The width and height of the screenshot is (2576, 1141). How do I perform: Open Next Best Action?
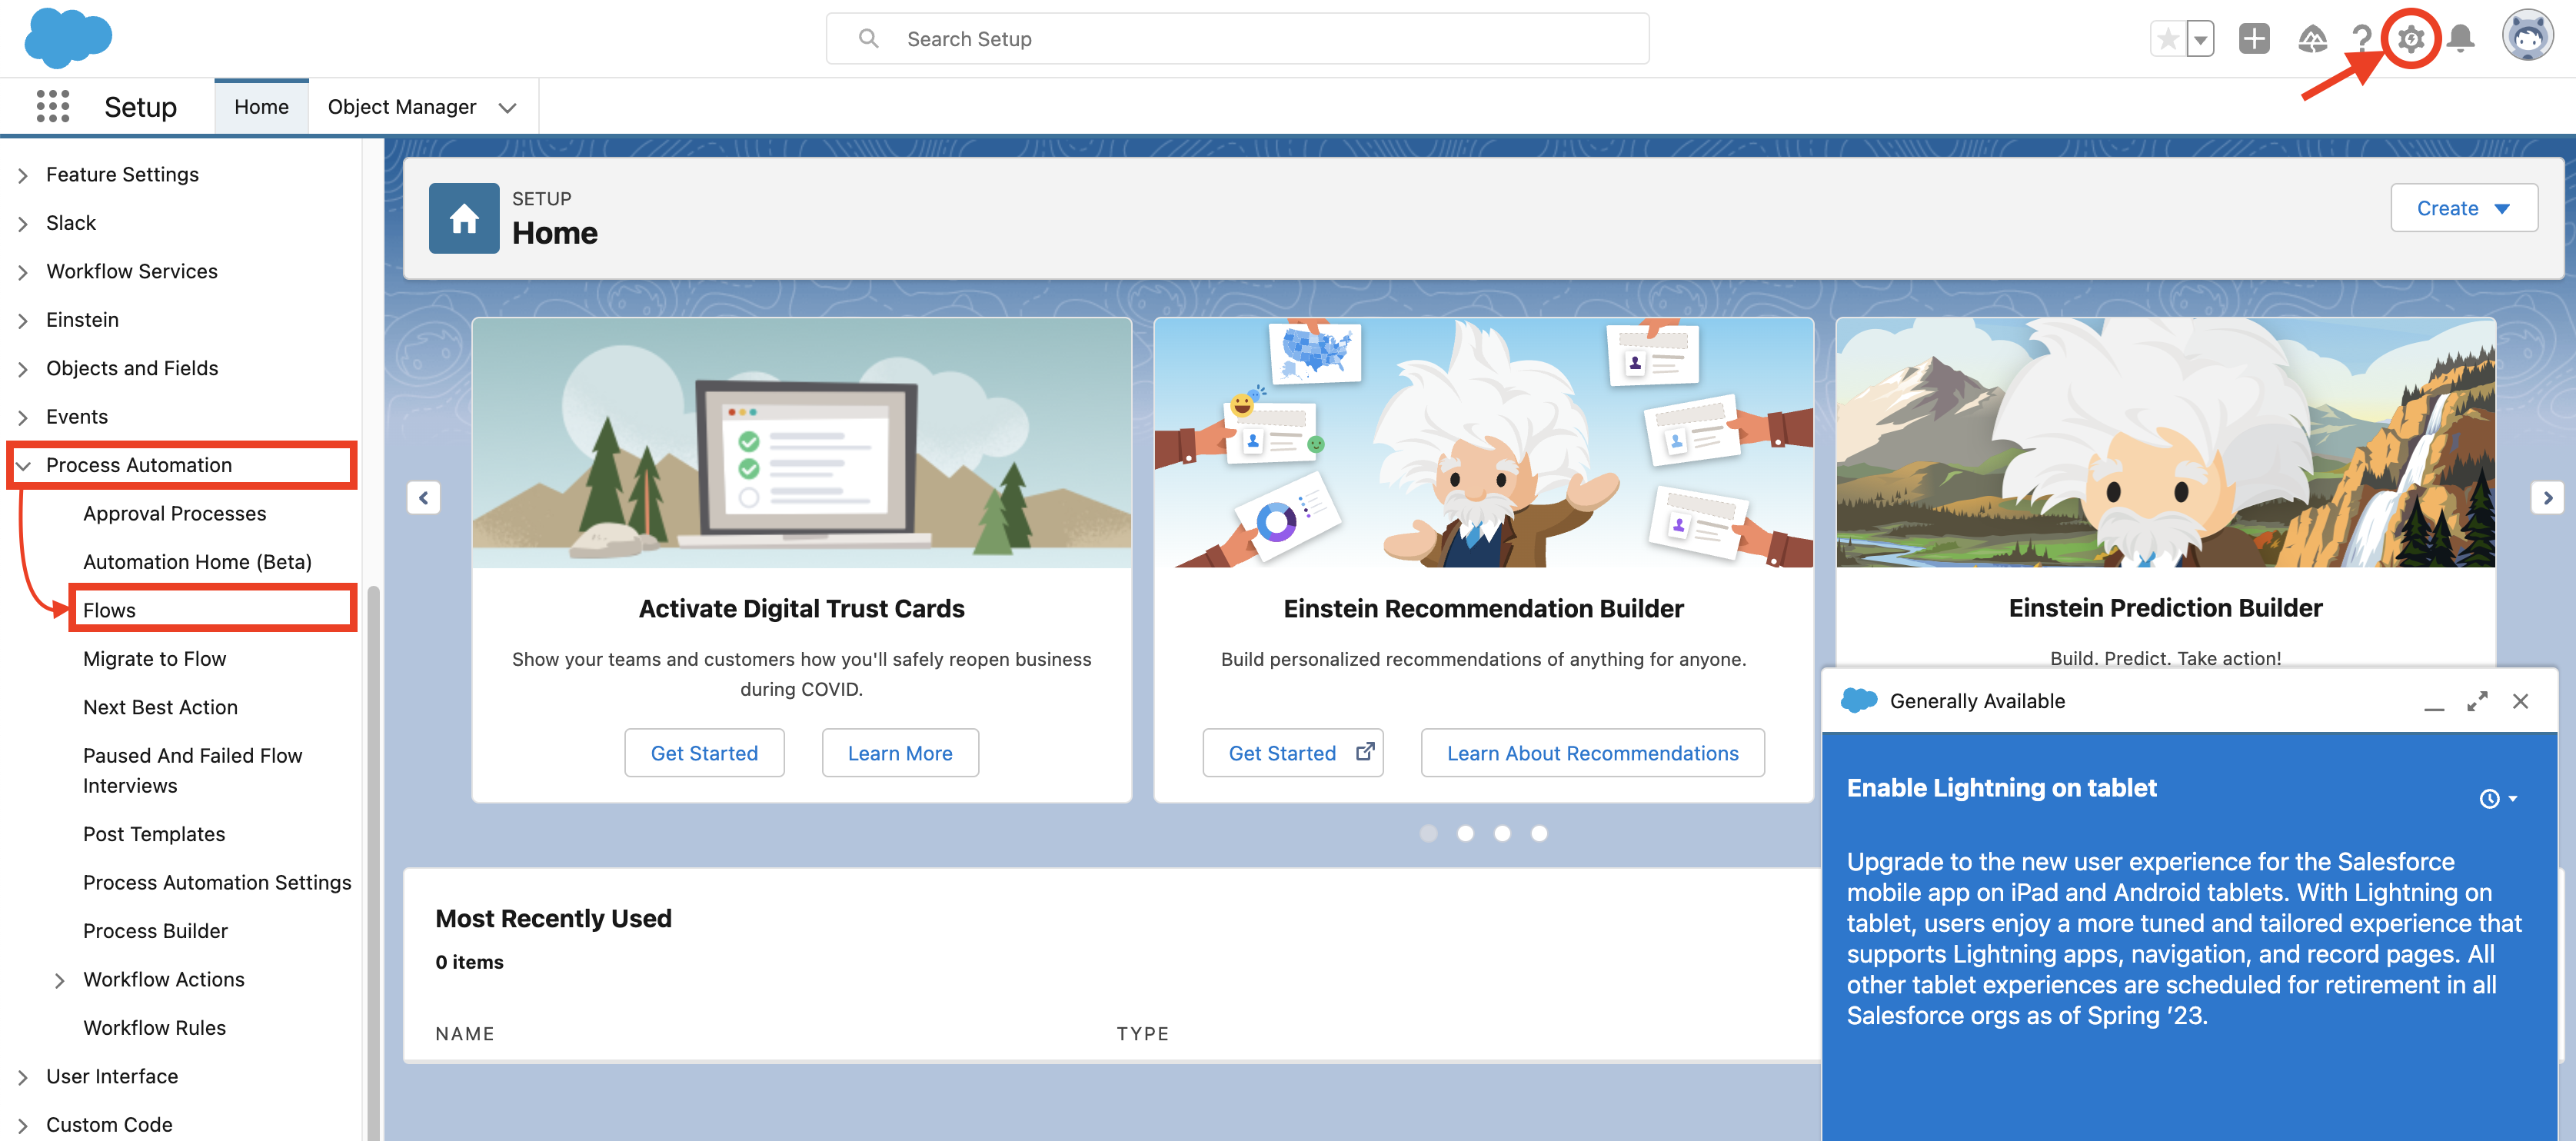160,707
